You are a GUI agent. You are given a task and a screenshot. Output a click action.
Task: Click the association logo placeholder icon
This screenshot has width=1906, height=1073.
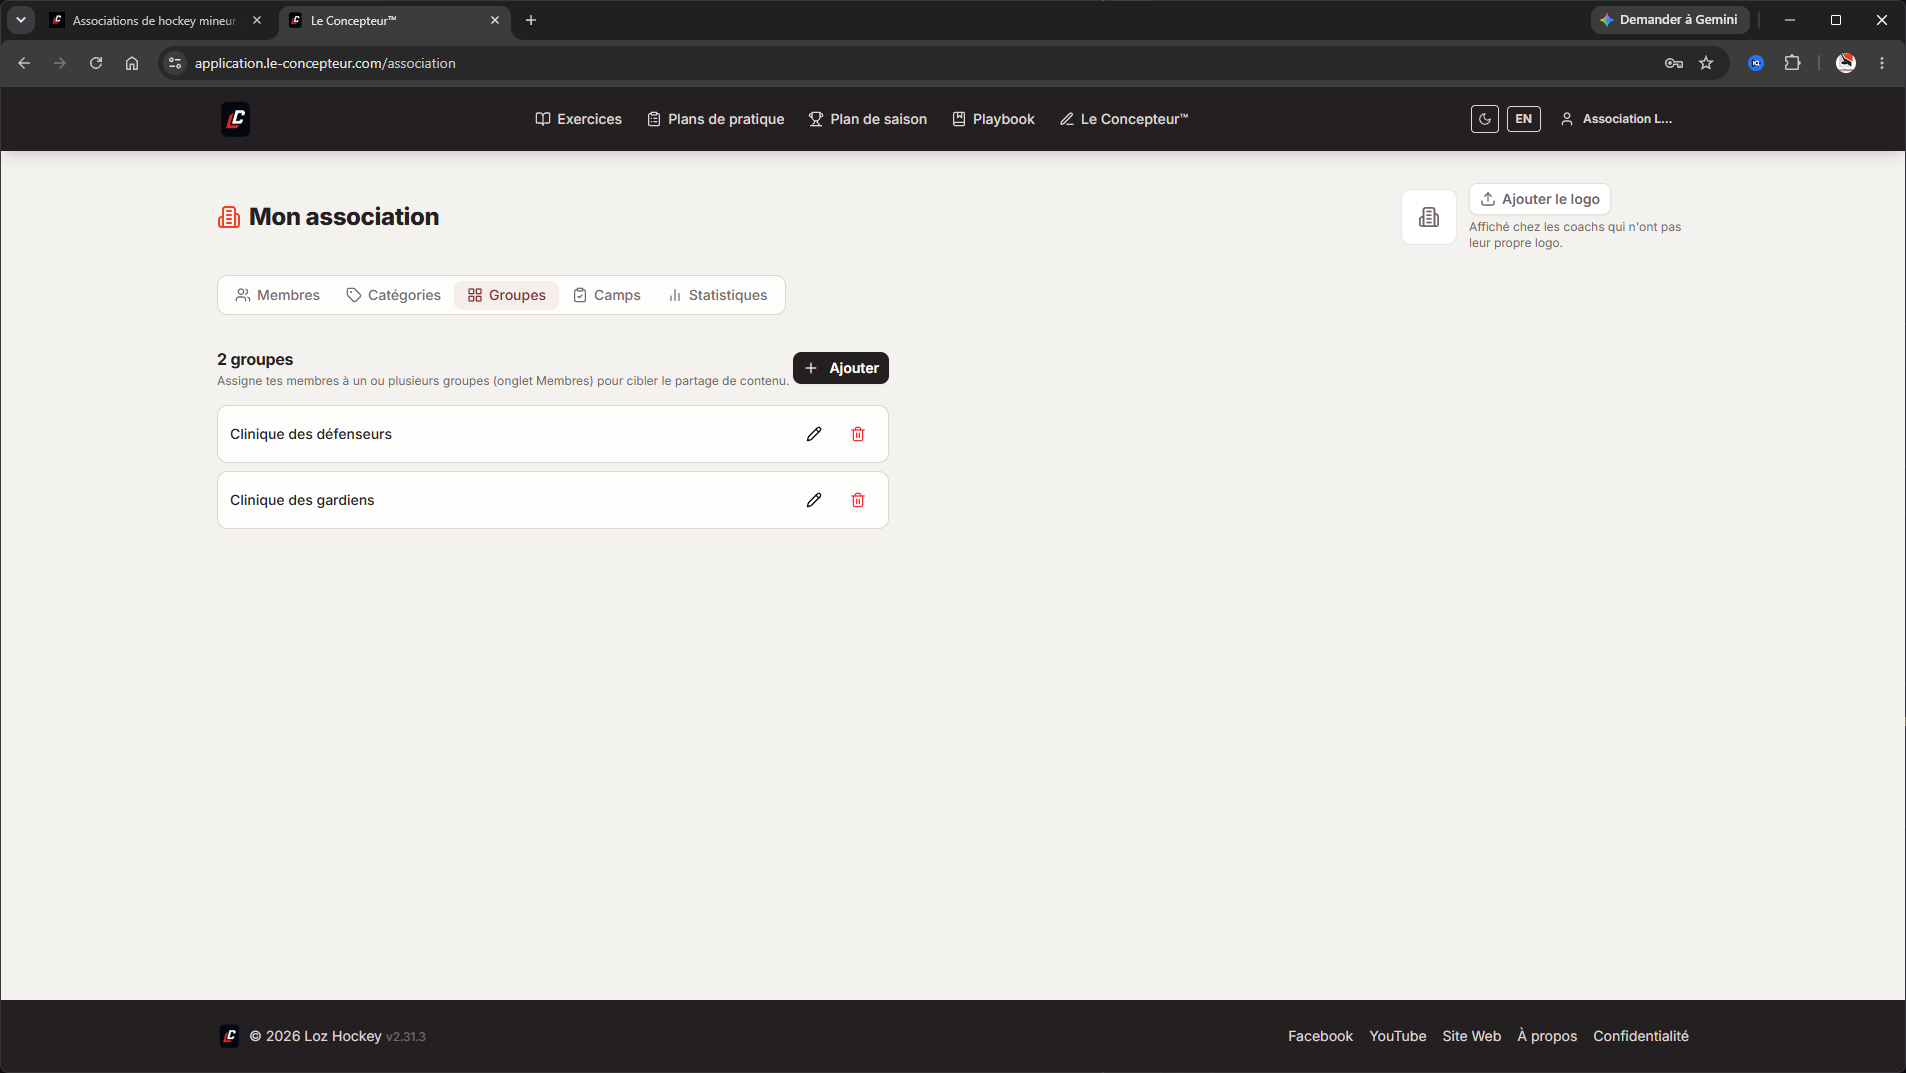tap(1429, 217)
